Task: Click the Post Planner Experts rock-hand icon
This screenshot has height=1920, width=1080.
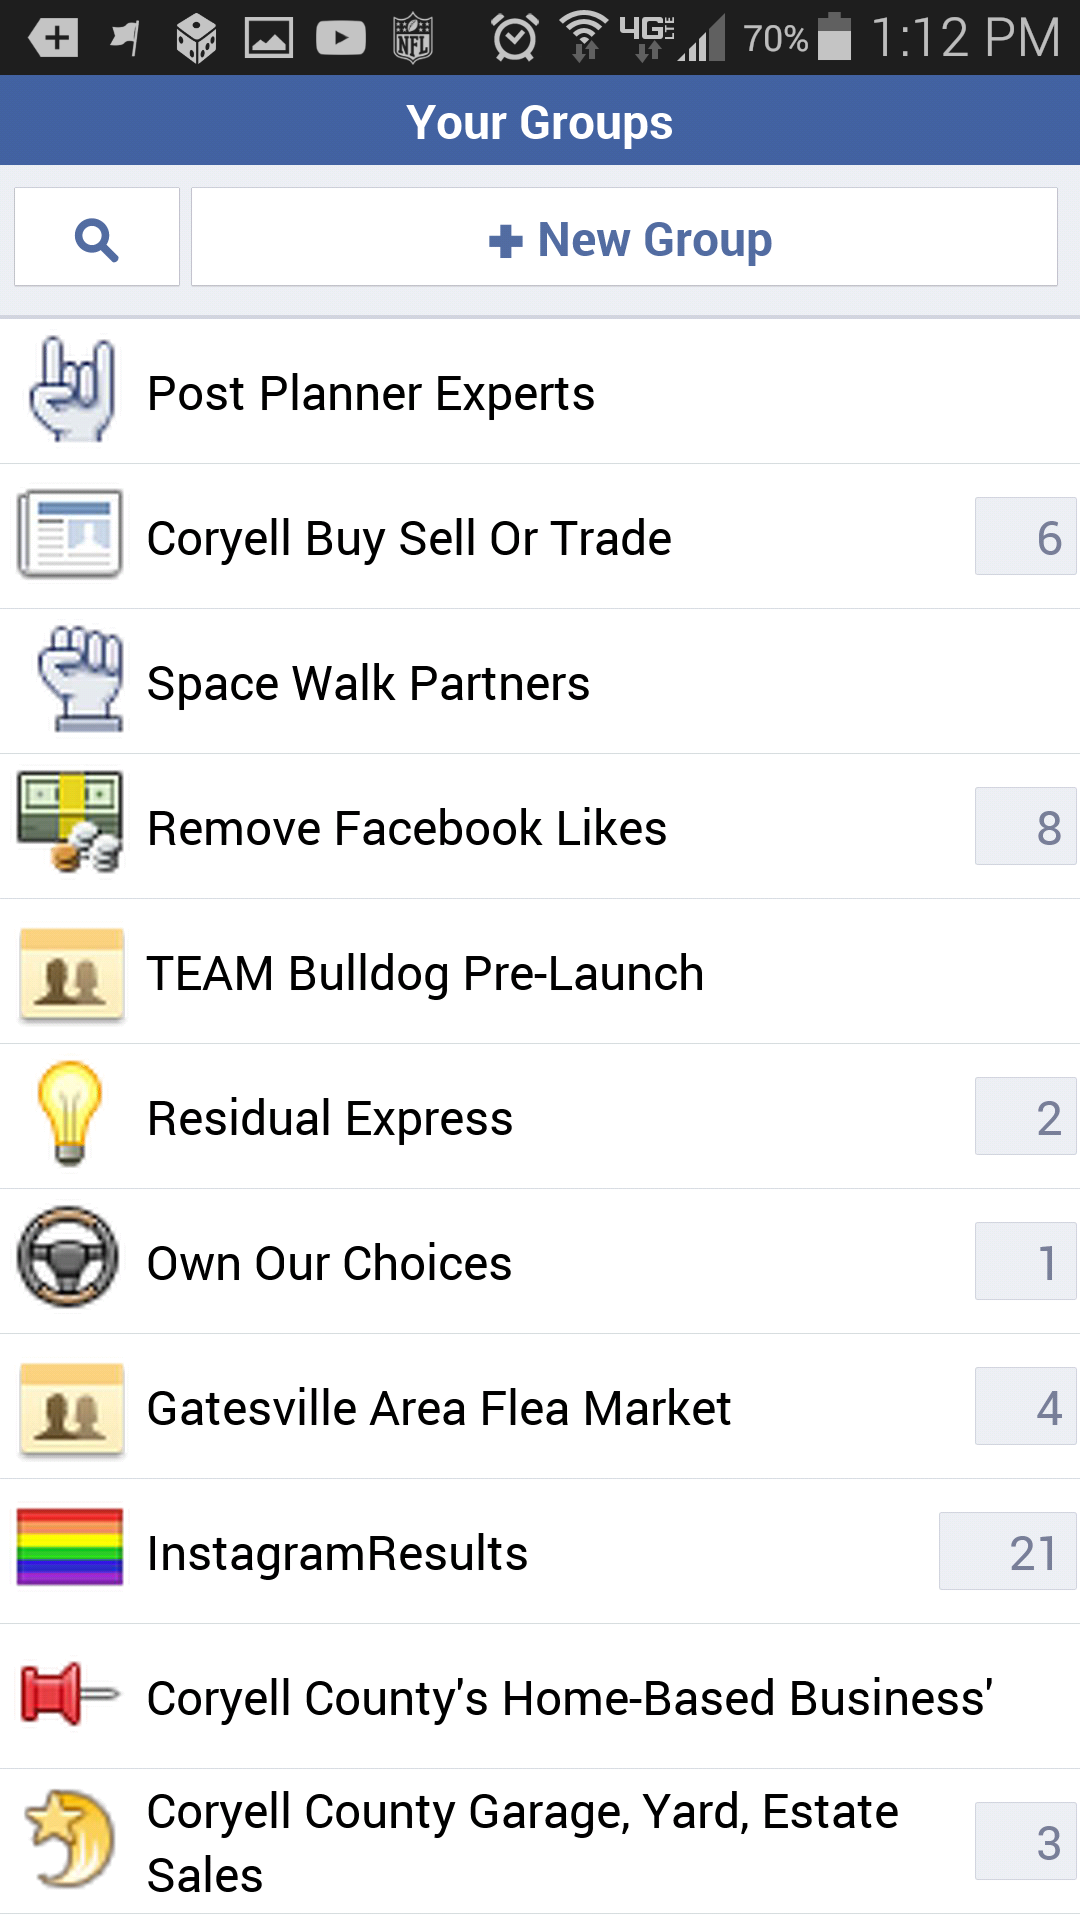Action: click(72, 390)
